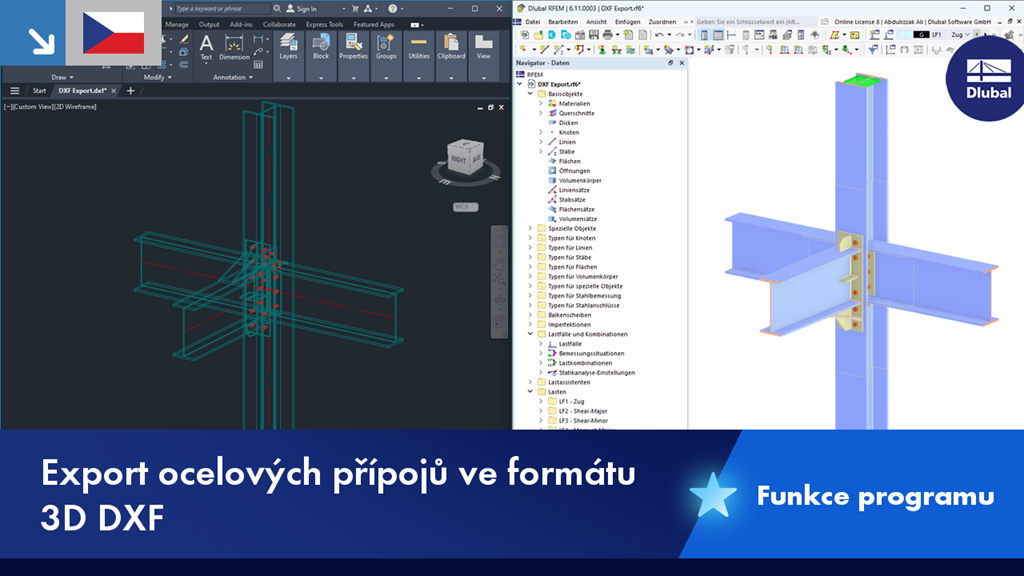Screen dimensions: 1024x576
Task: Expand the LF1 - Zug load folder
Action: click(541, 402)
